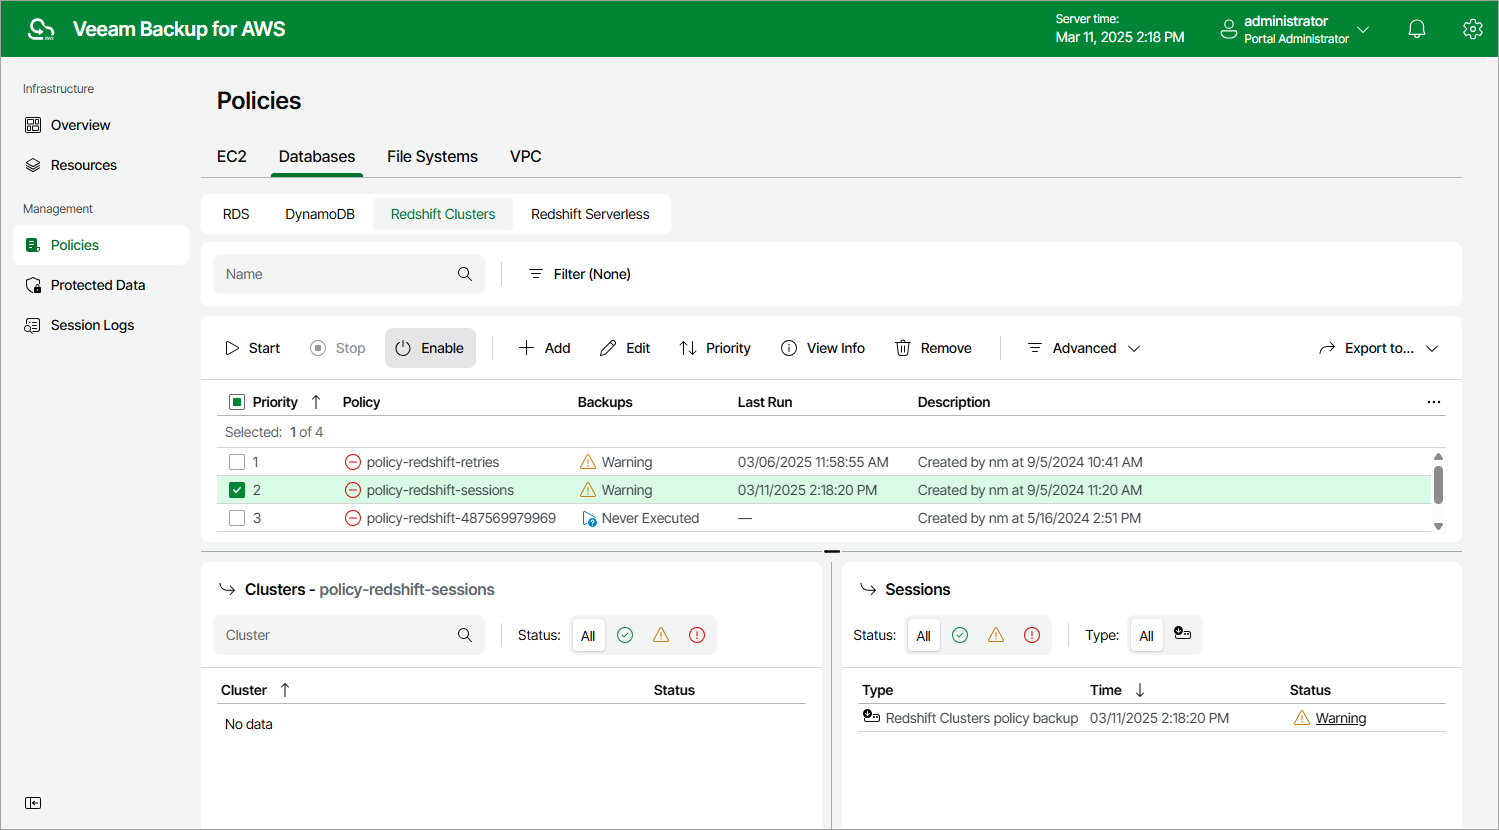Open the File Systems tab
This screenshot has width=1499, height=830.
432,156
